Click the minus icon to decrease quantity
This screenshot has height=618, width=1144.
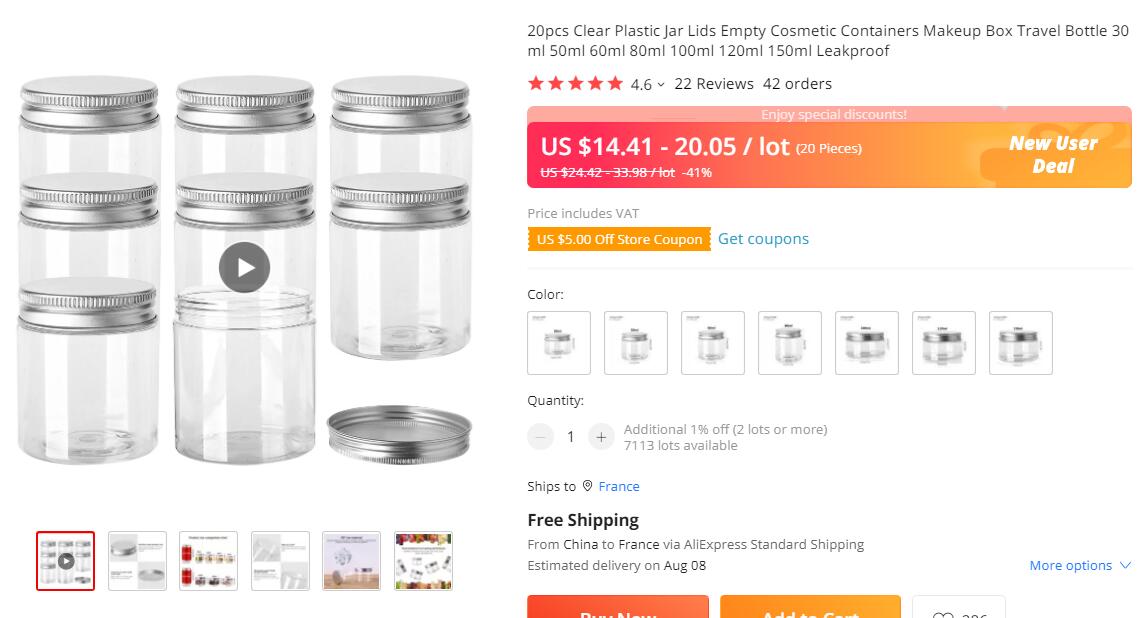click(x=540, y=436)
